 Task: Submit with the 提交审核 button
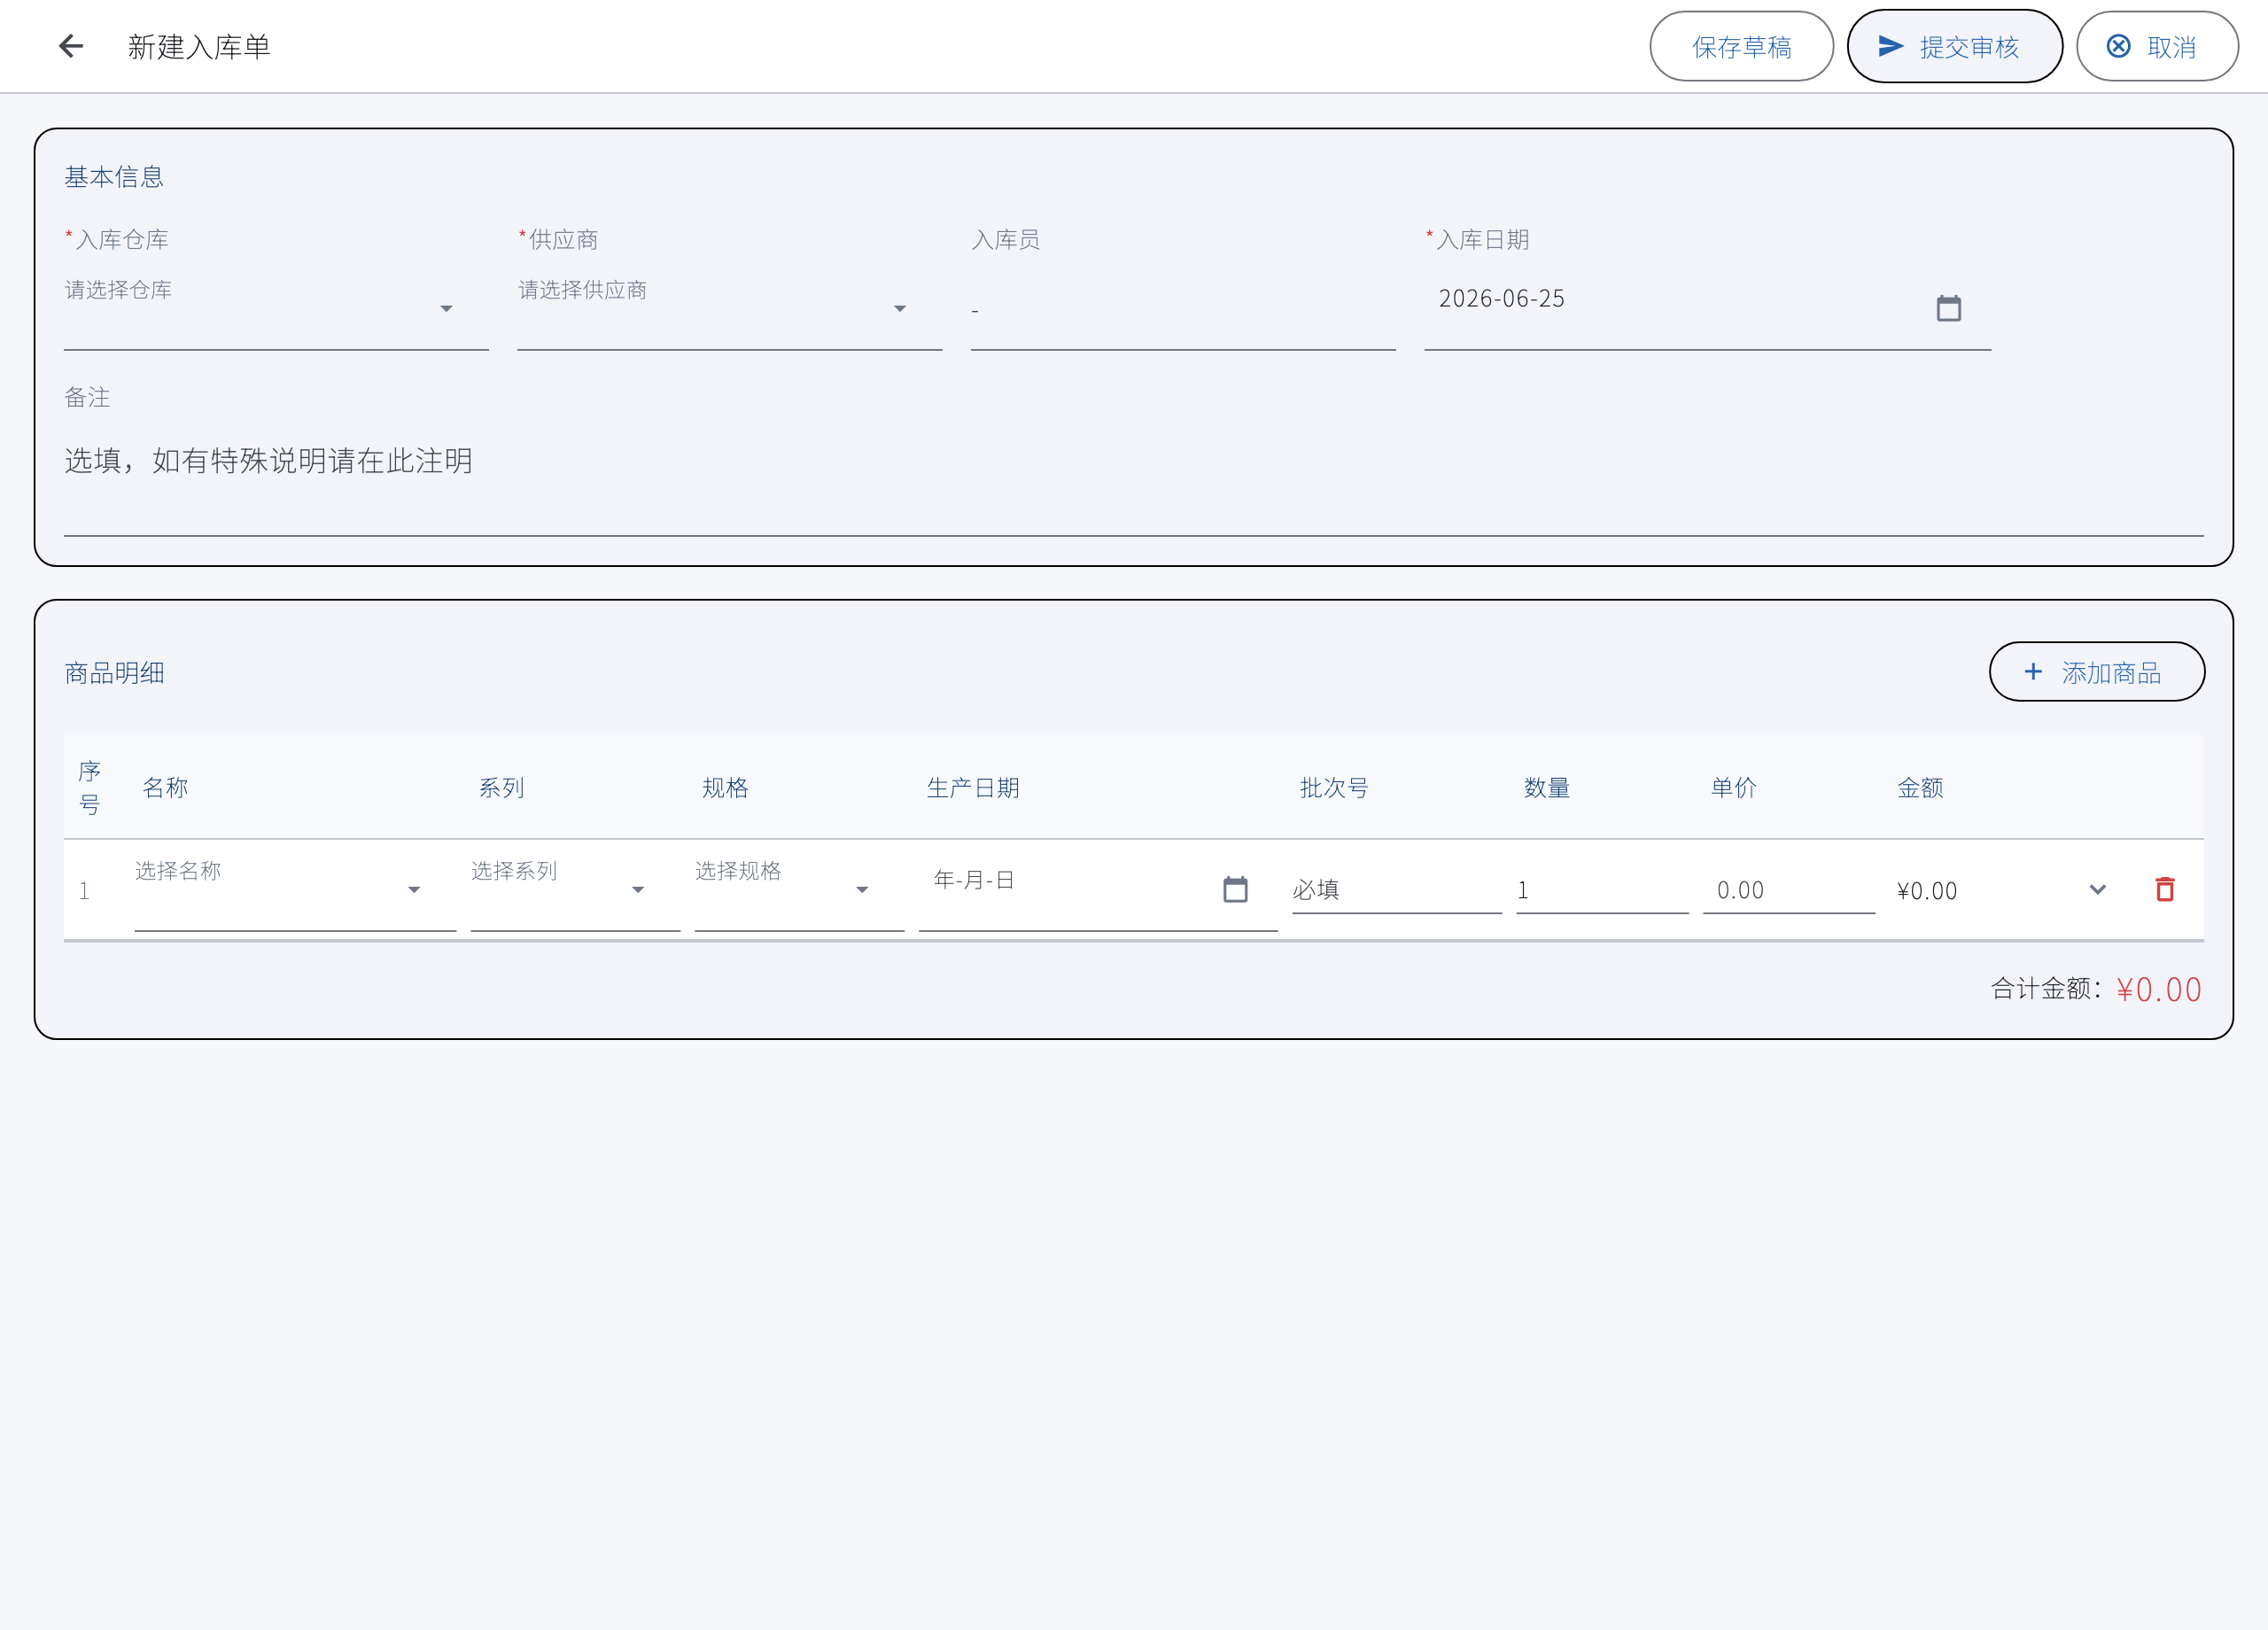1954,46
